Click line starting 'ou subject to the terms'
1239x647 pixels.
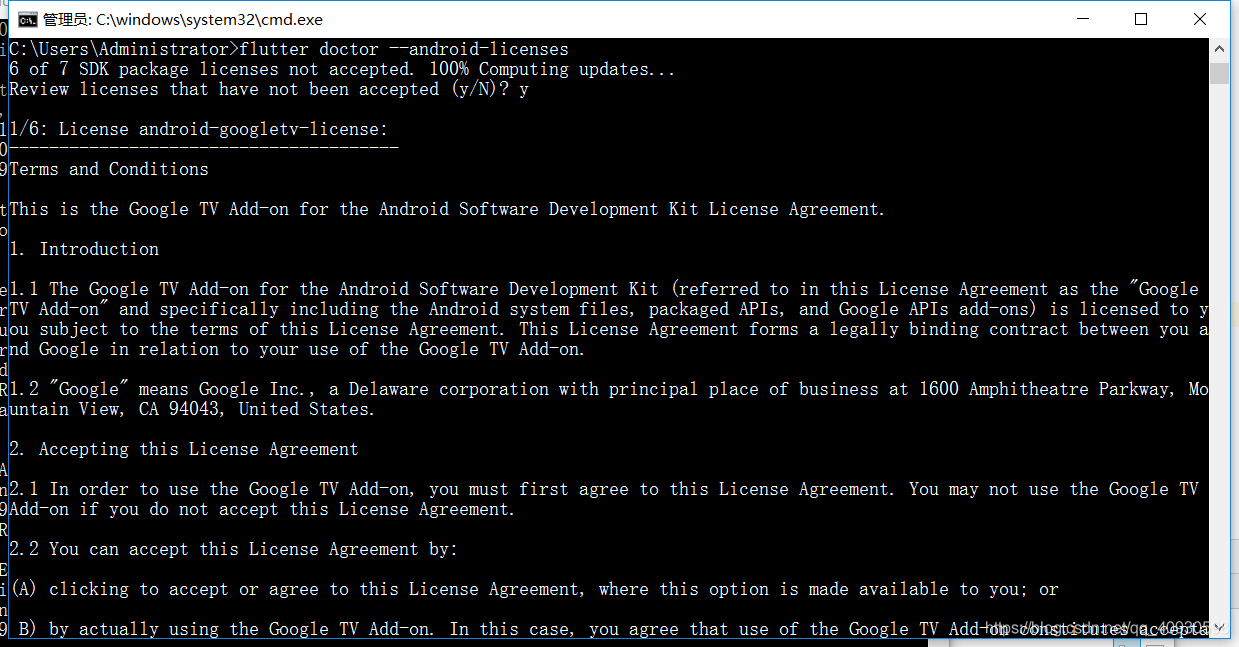[x=609, y=329]
